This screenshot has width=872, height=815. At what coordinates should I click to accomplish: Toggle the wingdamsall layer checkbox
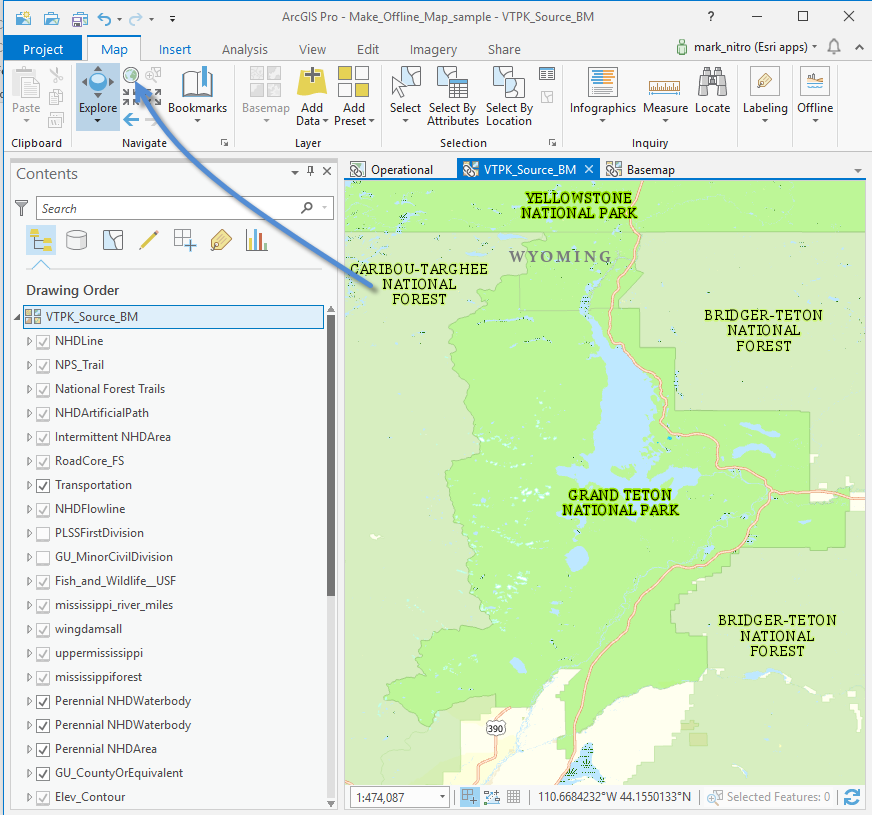point(43,629)
